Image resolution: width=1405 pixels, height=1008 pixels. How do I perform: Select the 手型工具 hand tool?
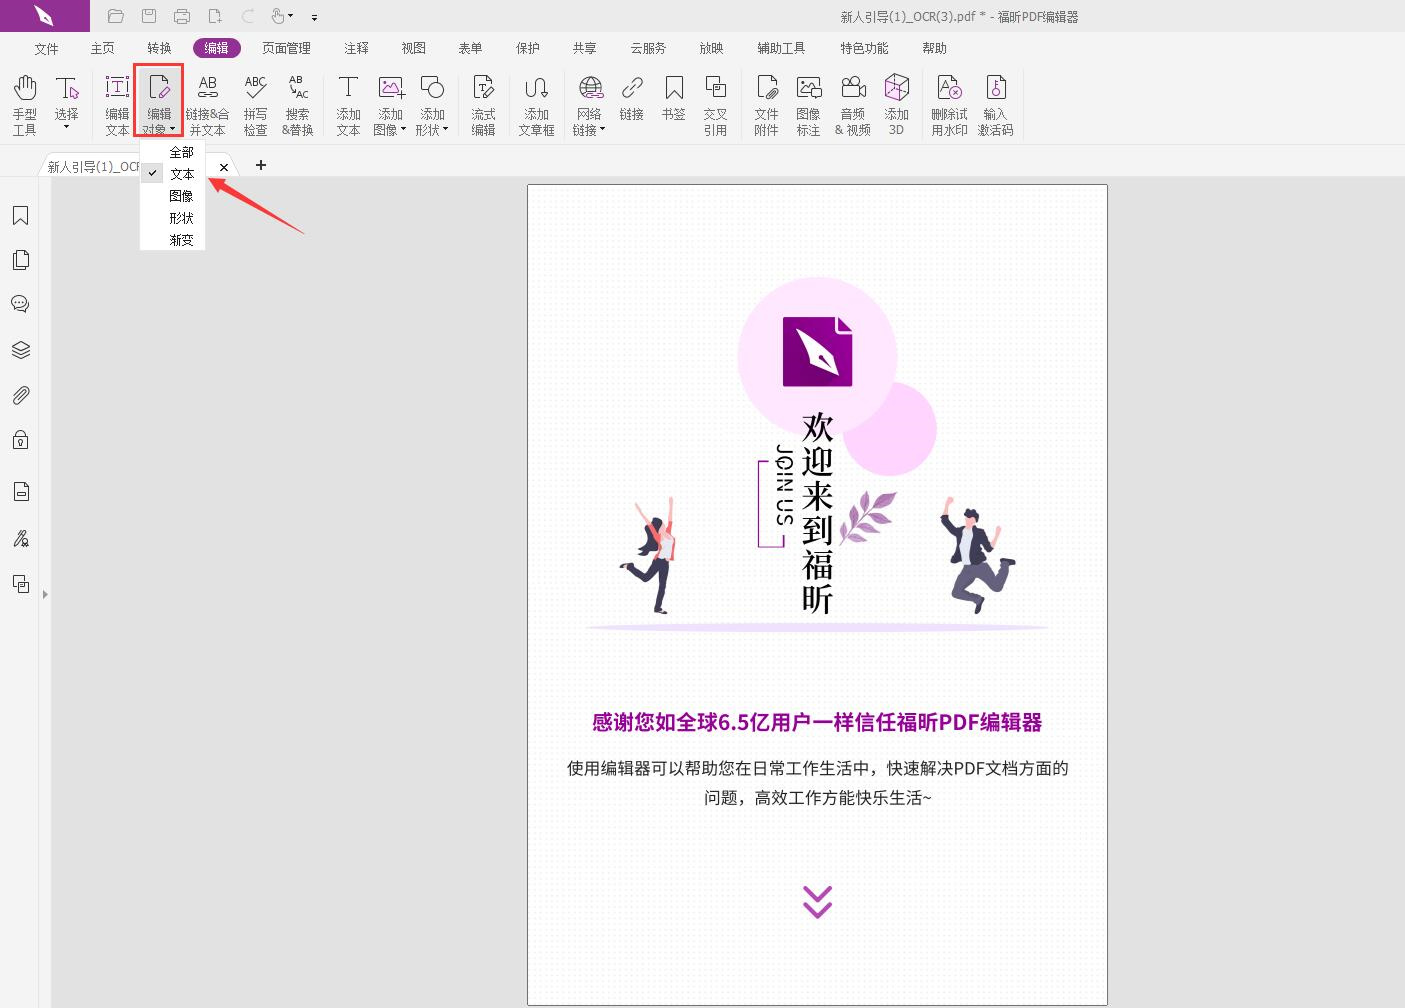[24, 103]
